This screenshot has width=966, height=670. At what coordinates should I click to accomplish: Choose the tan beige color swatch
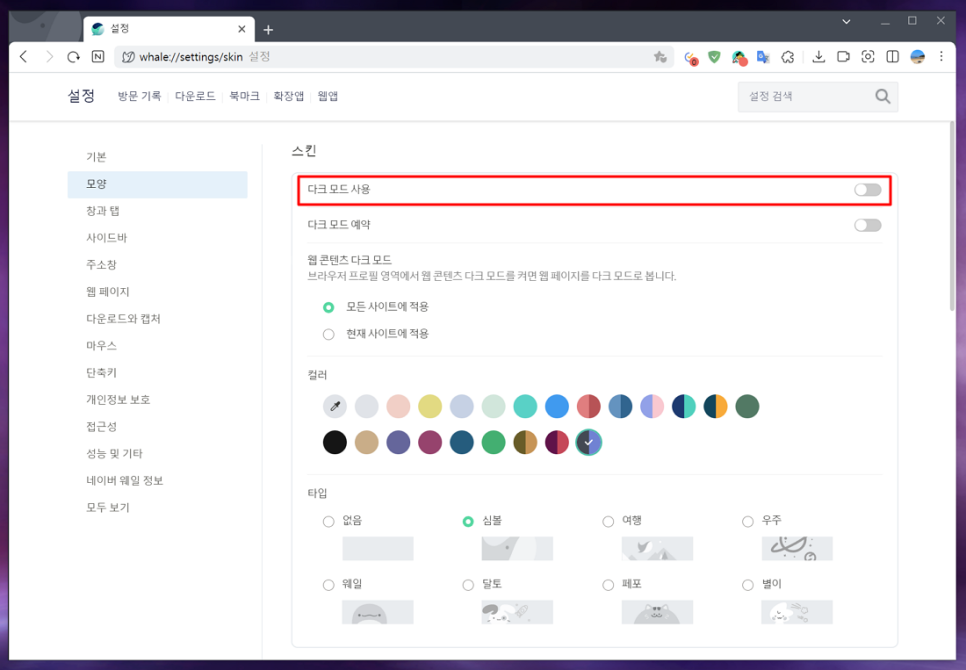click(367, 442)
